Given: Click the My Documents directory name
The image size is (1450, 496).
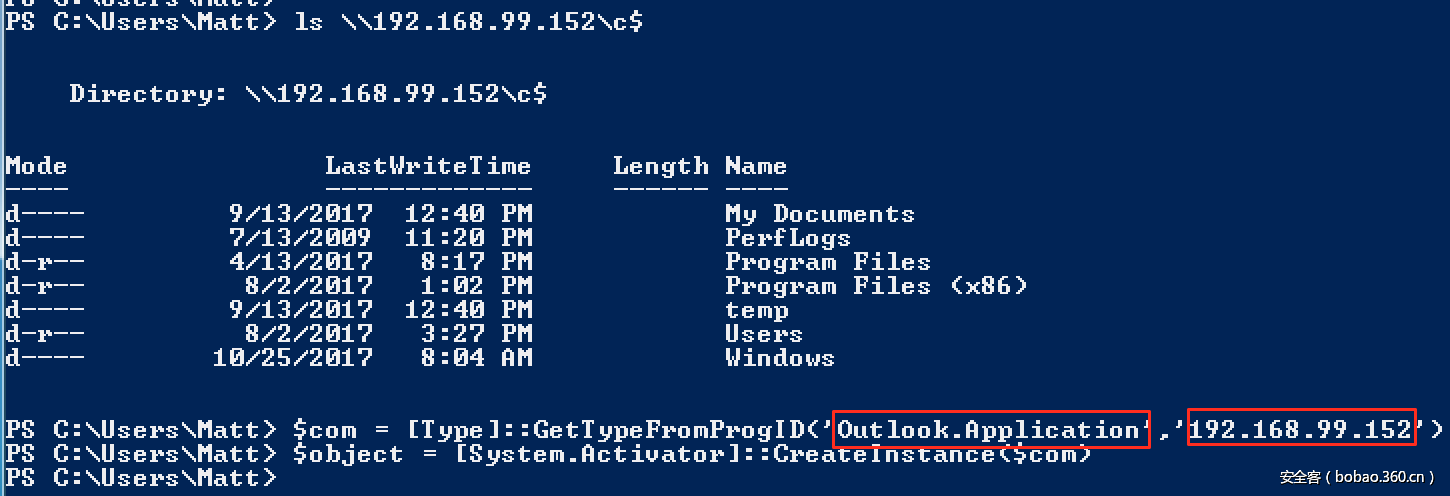Looking at the screenshot, I should pos(819,214).
